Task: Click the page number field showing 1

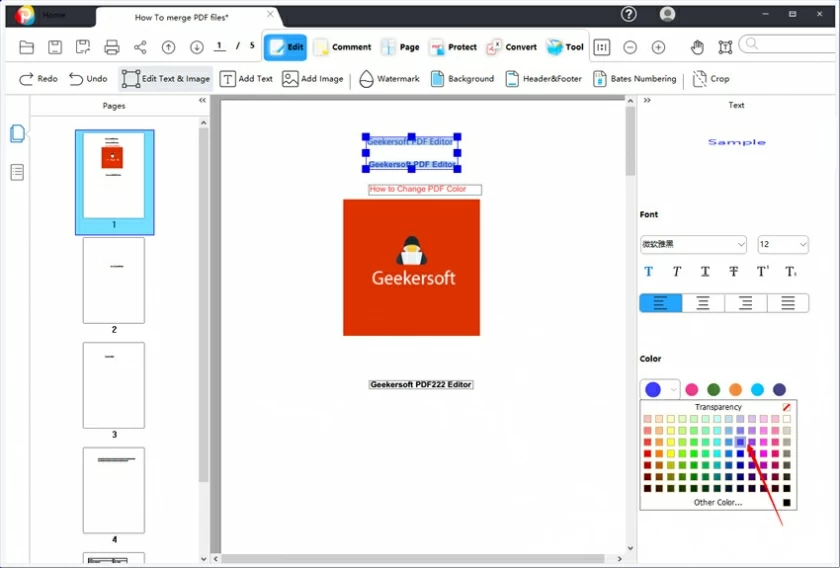Action: (219, 46)
